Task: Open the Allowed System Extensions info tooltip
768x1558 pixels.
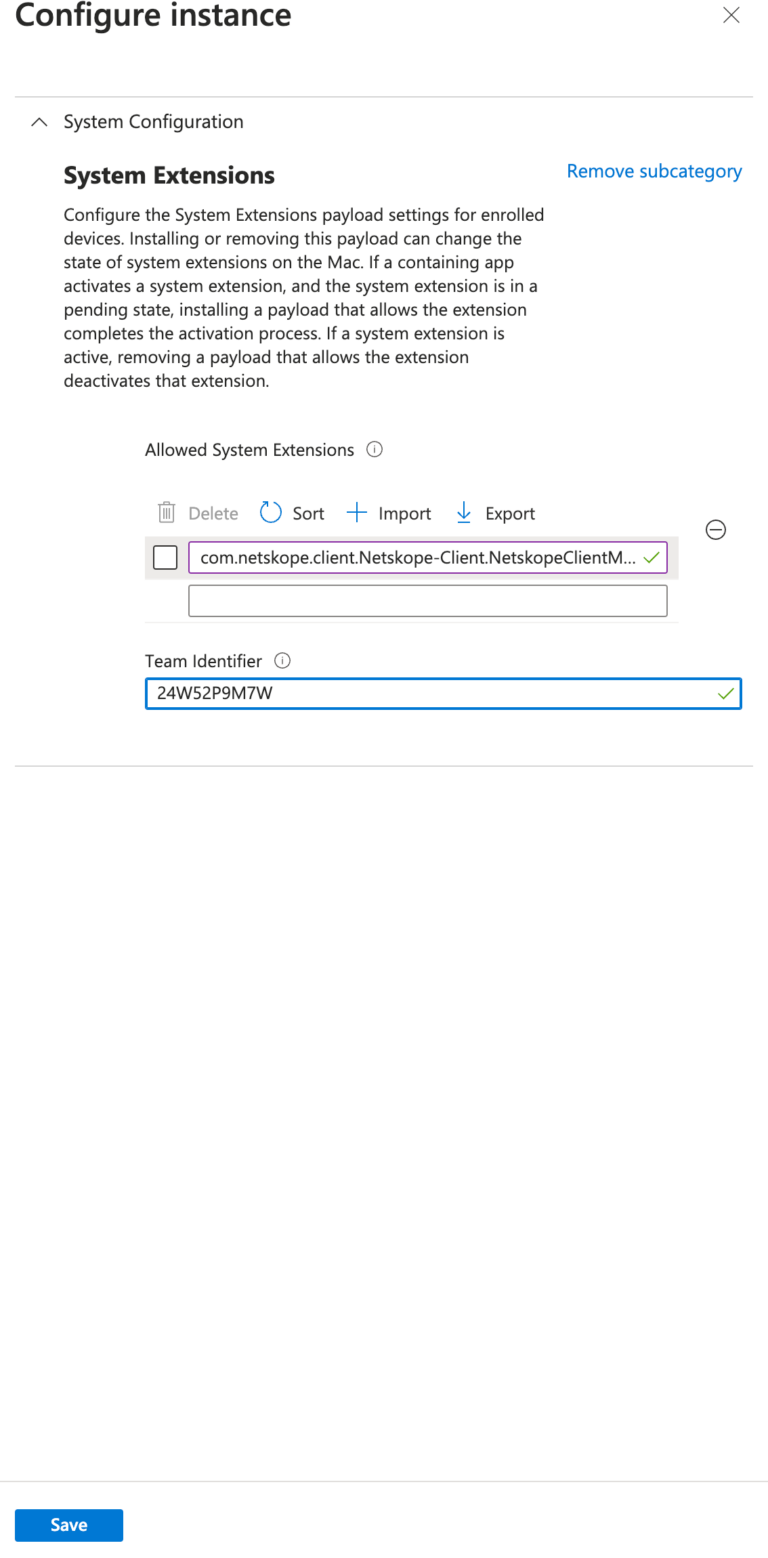Action: click(374, 449)
